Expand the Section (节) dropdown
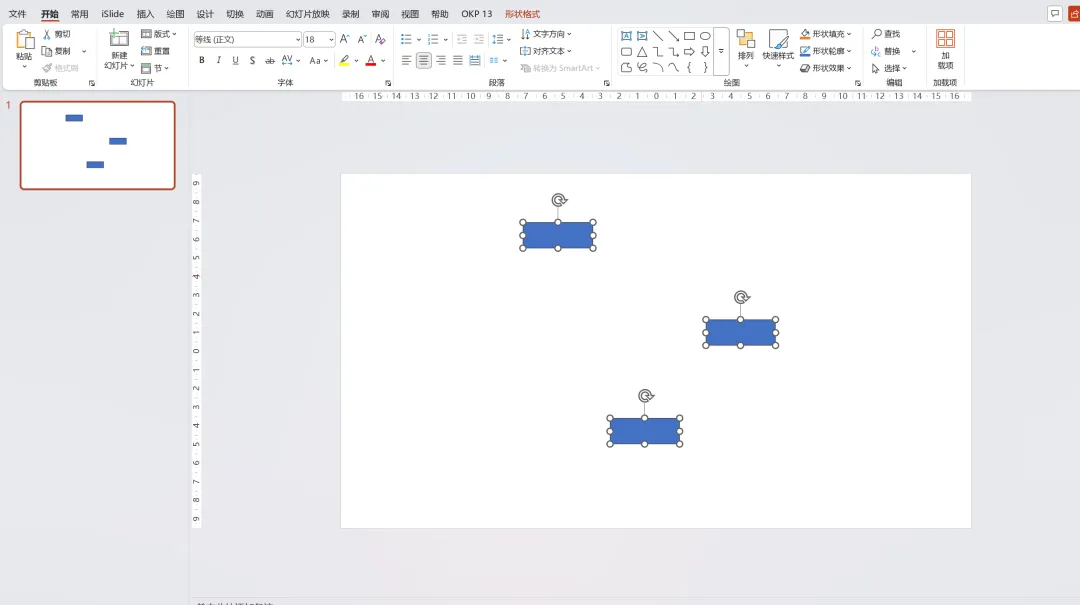Screen dimensions: 1080x605 coord(155,68)
